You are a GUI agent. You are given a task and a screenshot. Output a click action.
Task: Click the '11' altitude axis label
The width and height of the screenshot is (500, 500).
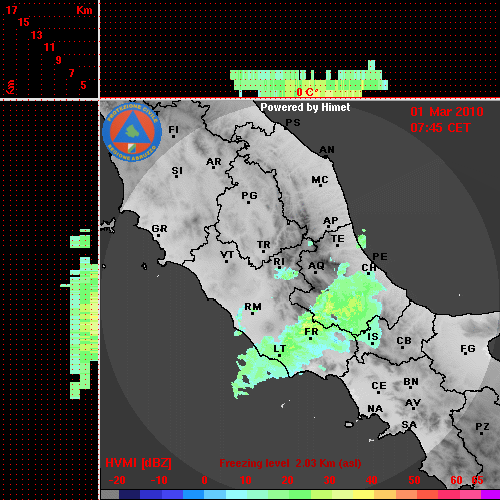coord(49,47)
